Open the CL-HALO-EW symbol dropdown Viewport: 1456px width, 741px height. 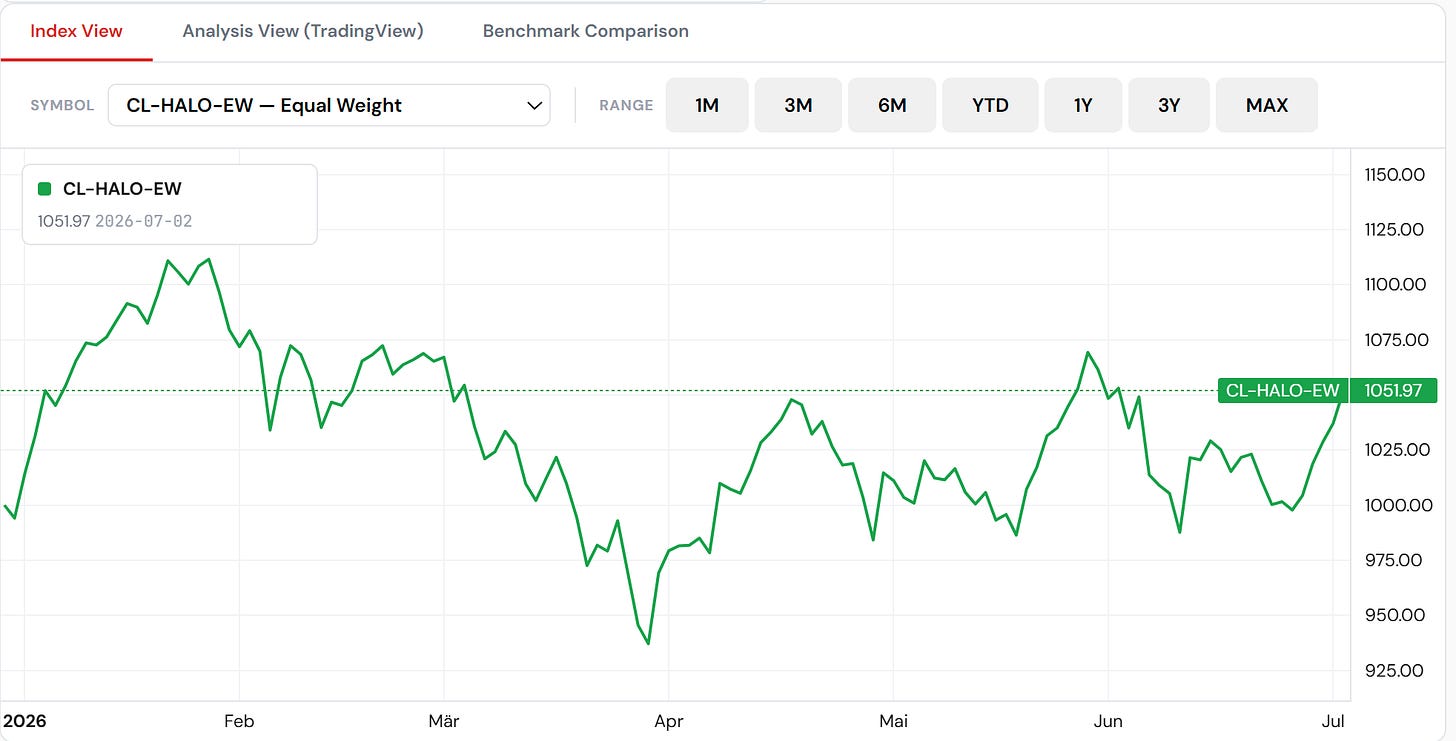point(329,105)
